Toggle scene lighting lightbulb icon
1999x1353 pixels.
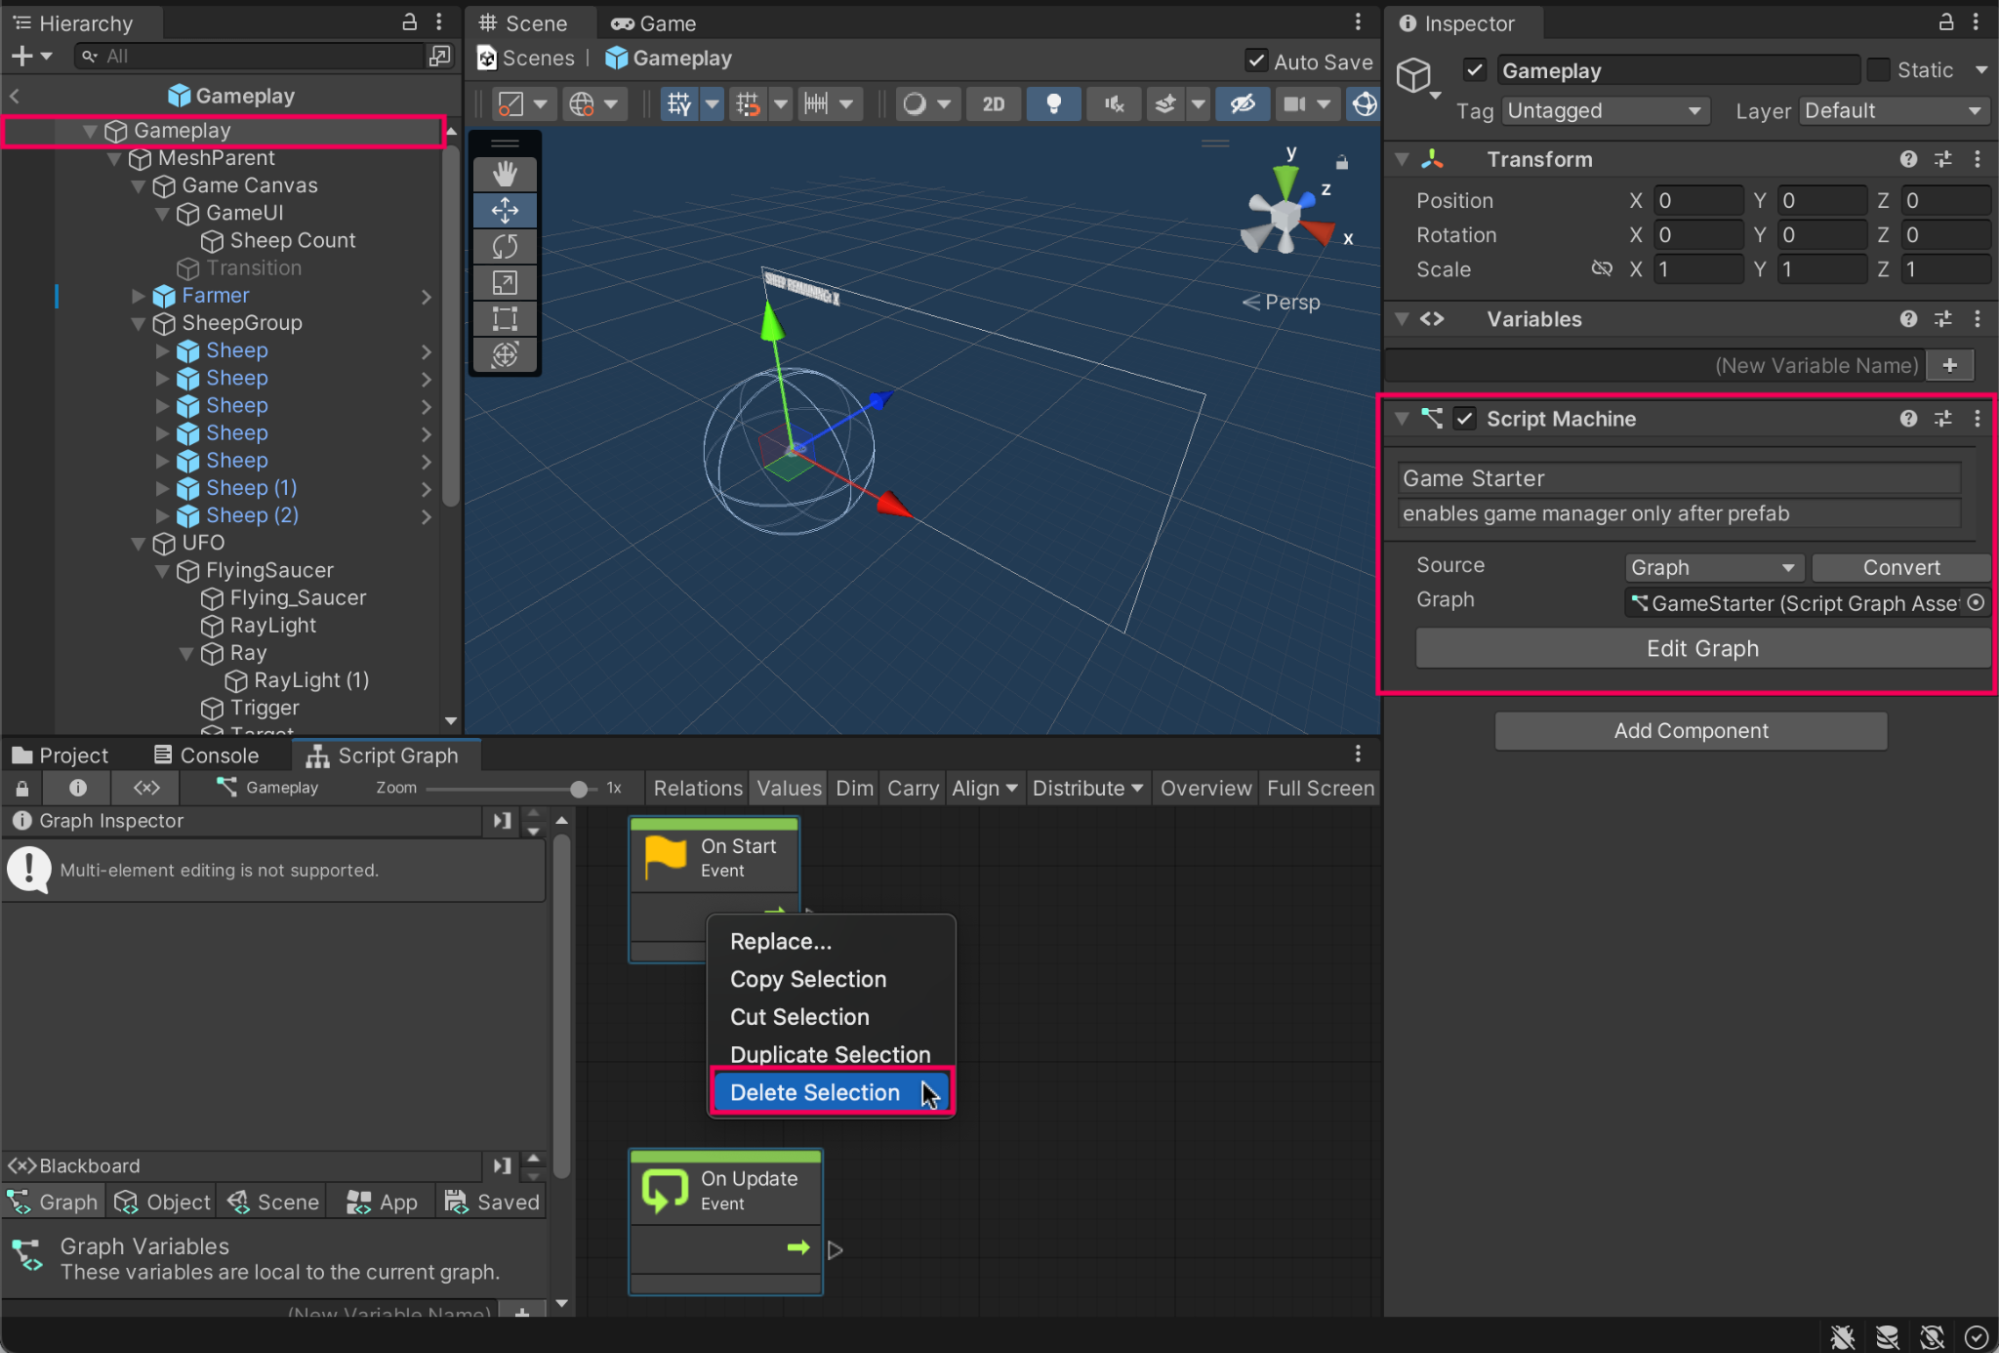click(x=1053, y=104)
